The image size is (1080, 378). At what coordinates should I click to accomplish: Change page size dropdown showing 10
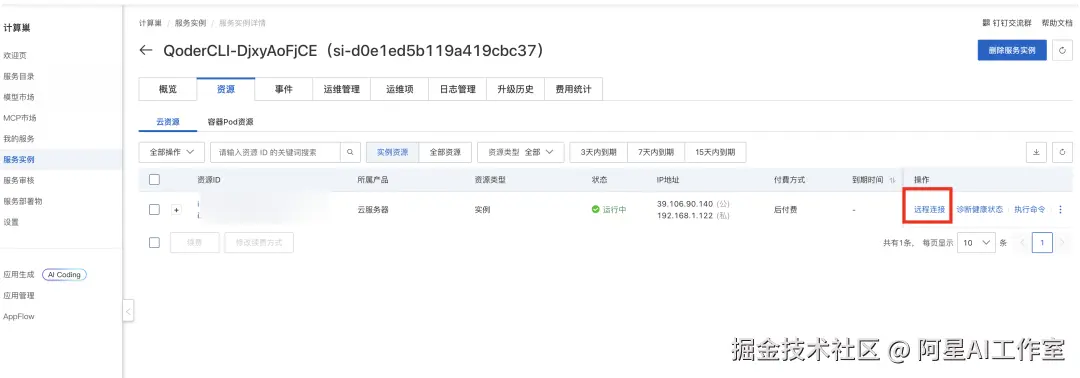point(977,242)
